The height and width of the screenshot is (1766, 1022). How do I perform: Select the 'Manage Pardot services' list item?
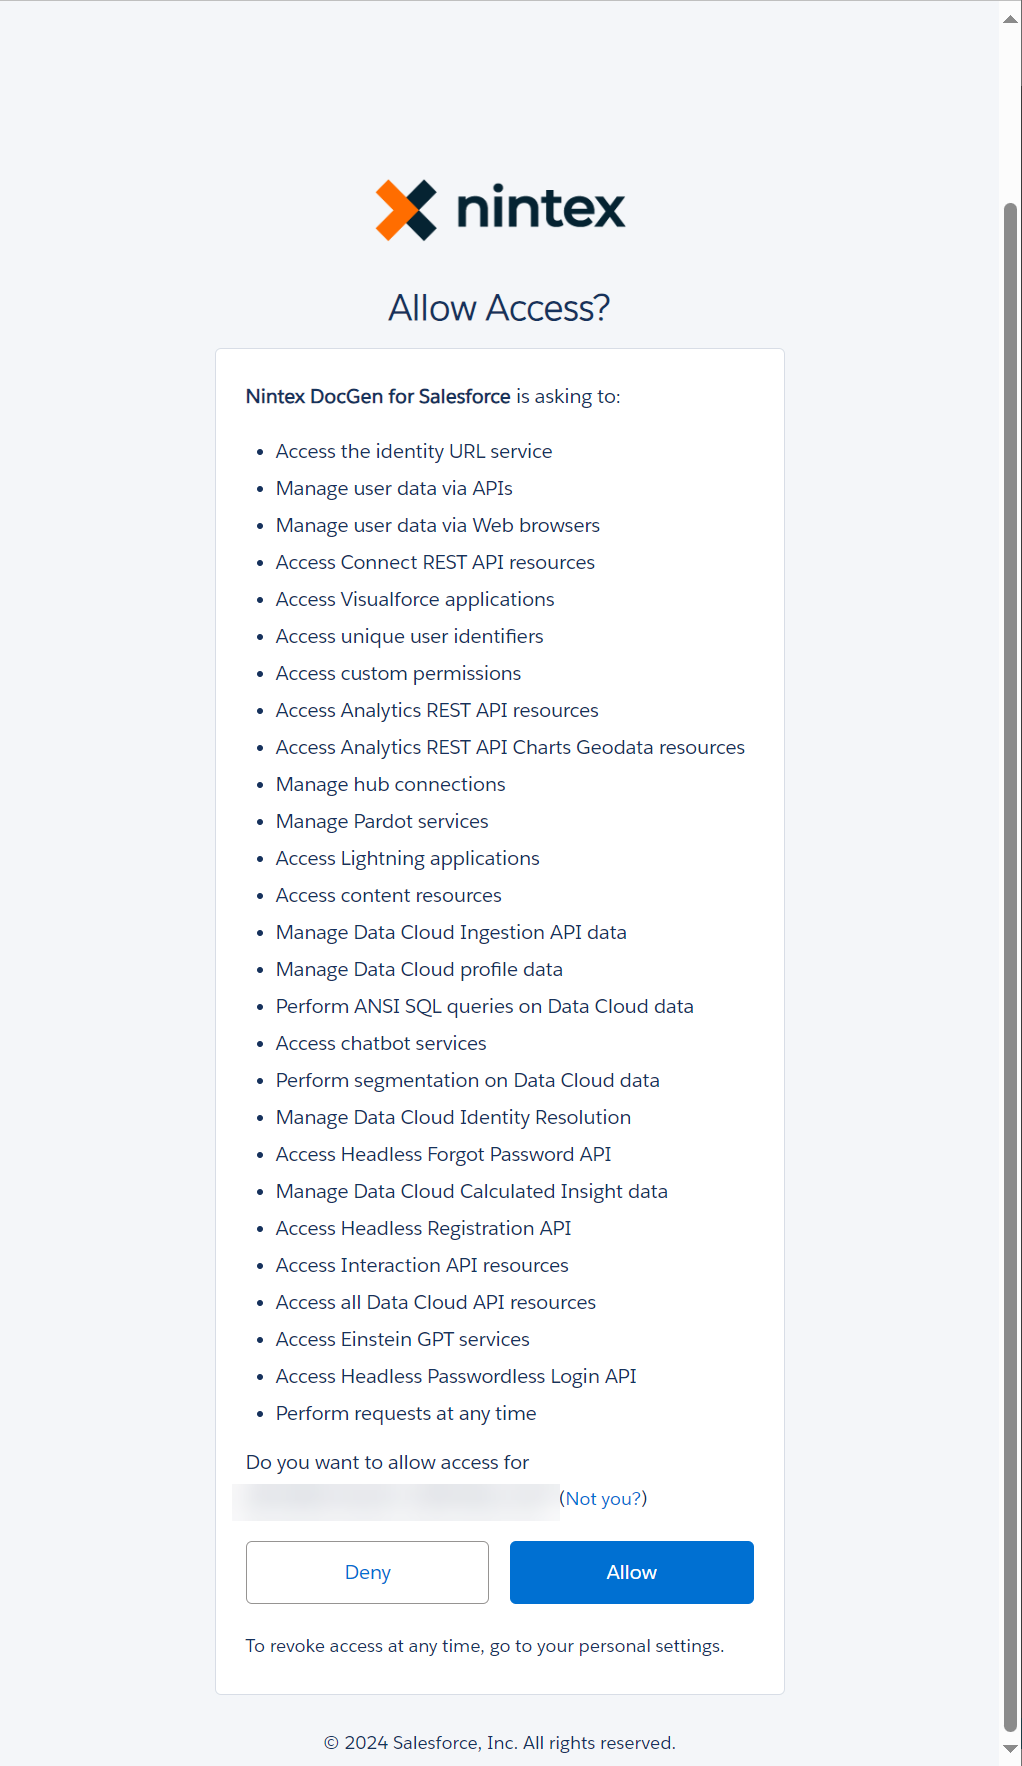[x=382, y=821]
